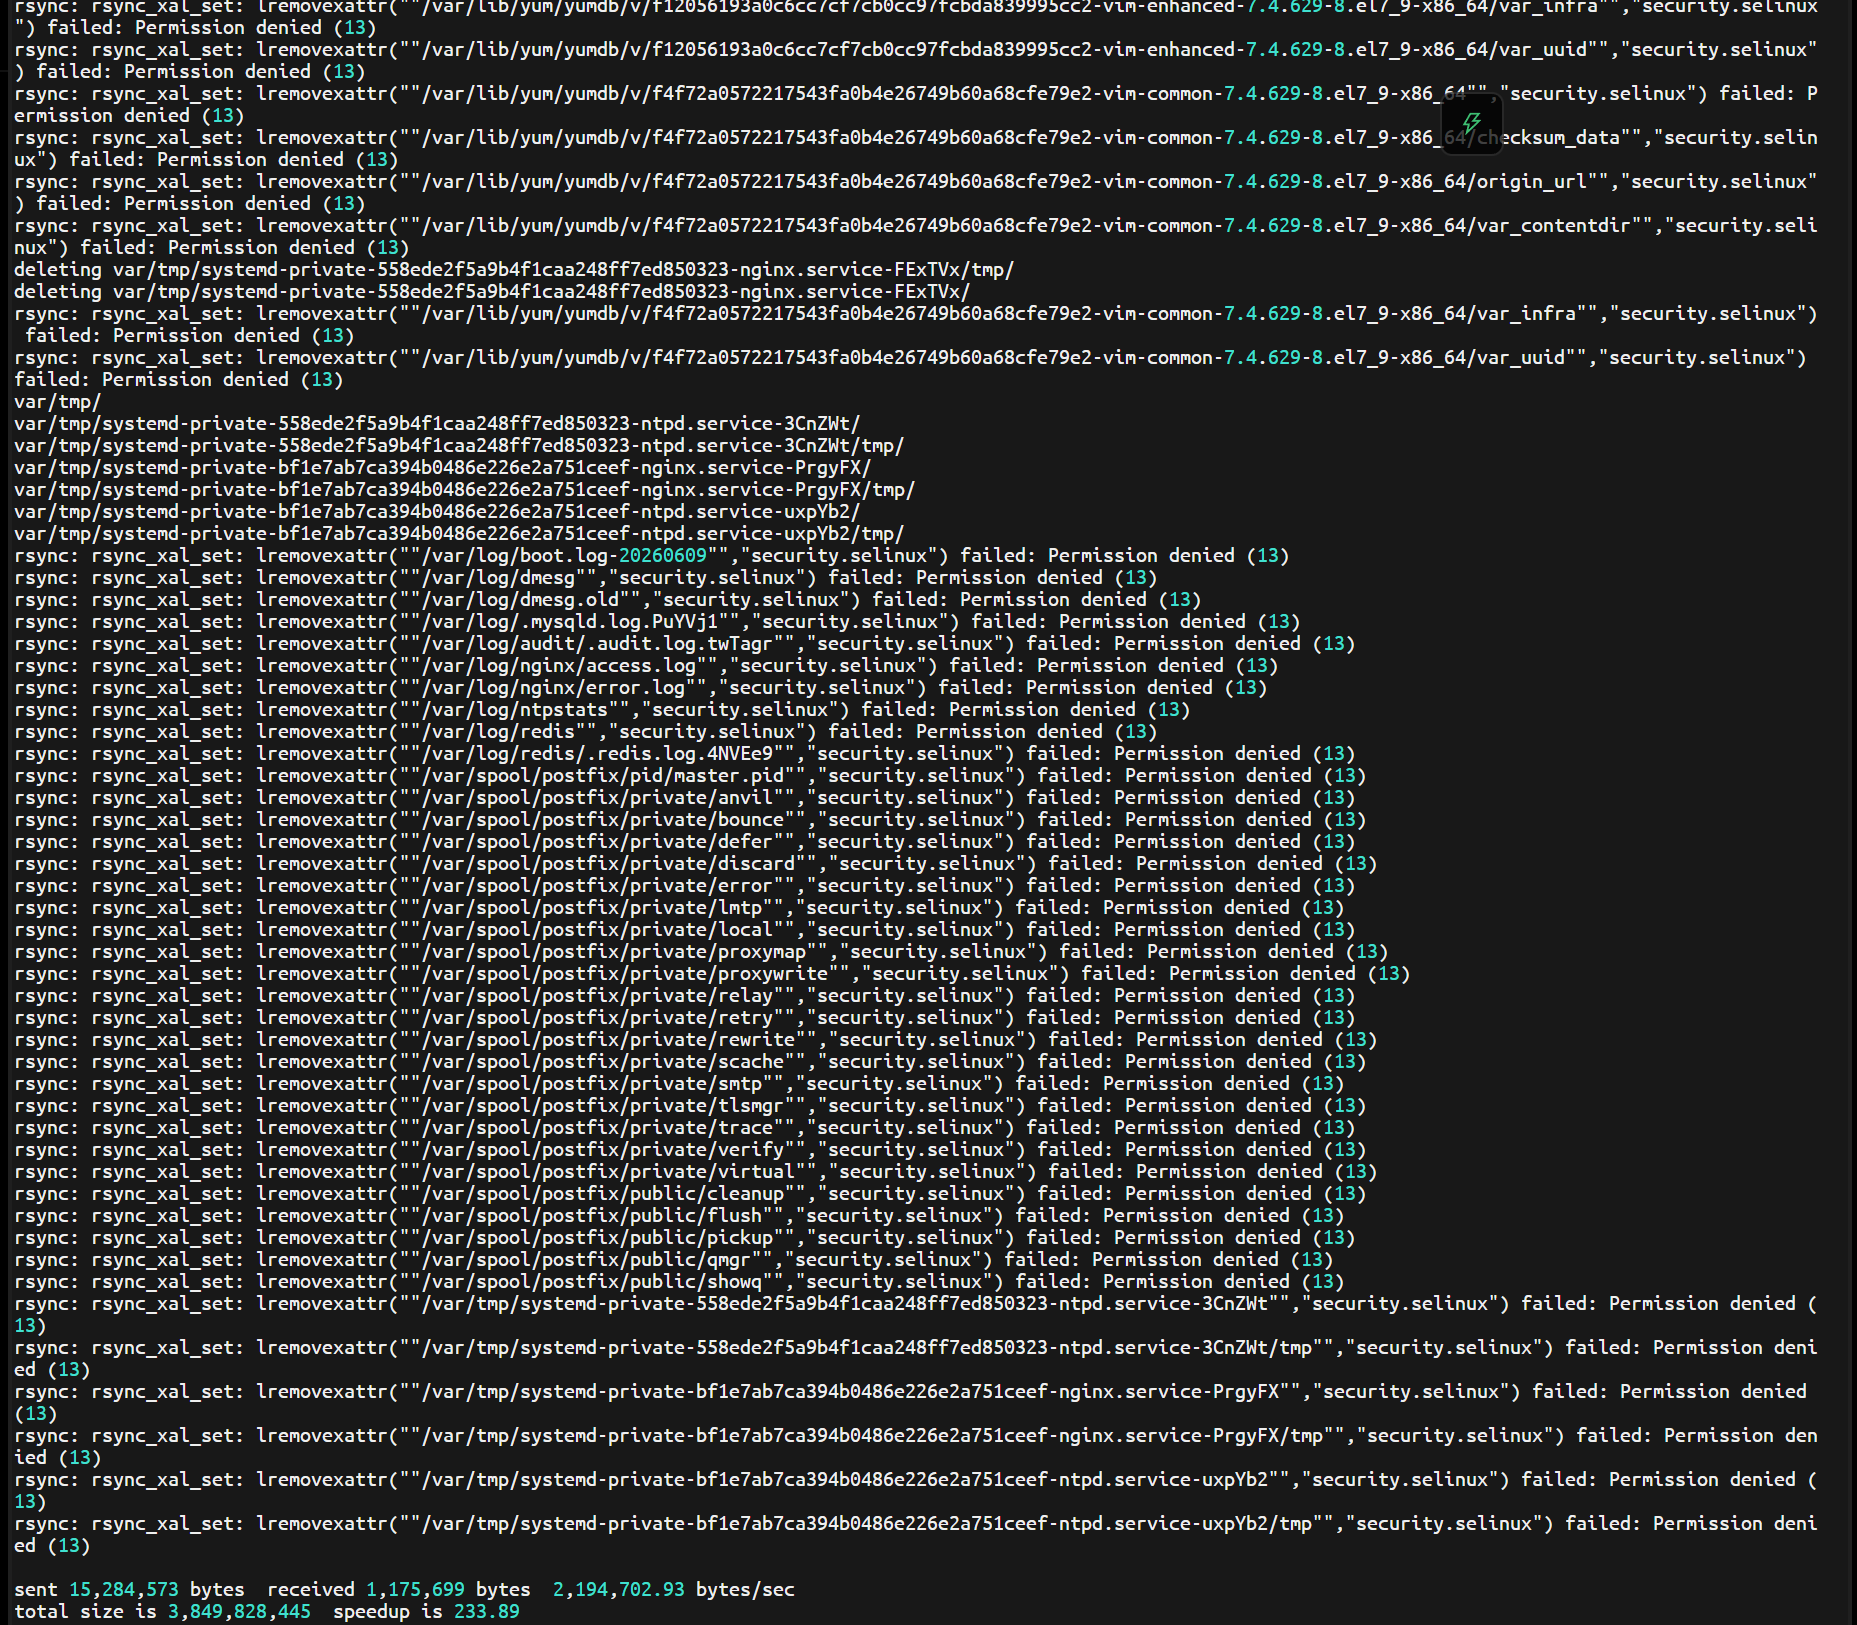Image resolution: width=1857 pixels, height=1625 pixels.
Task: Click line 'var/tmp/...ntpd.service-3CnZWt/' without tmp suffix
Action: tap(437, 424)
